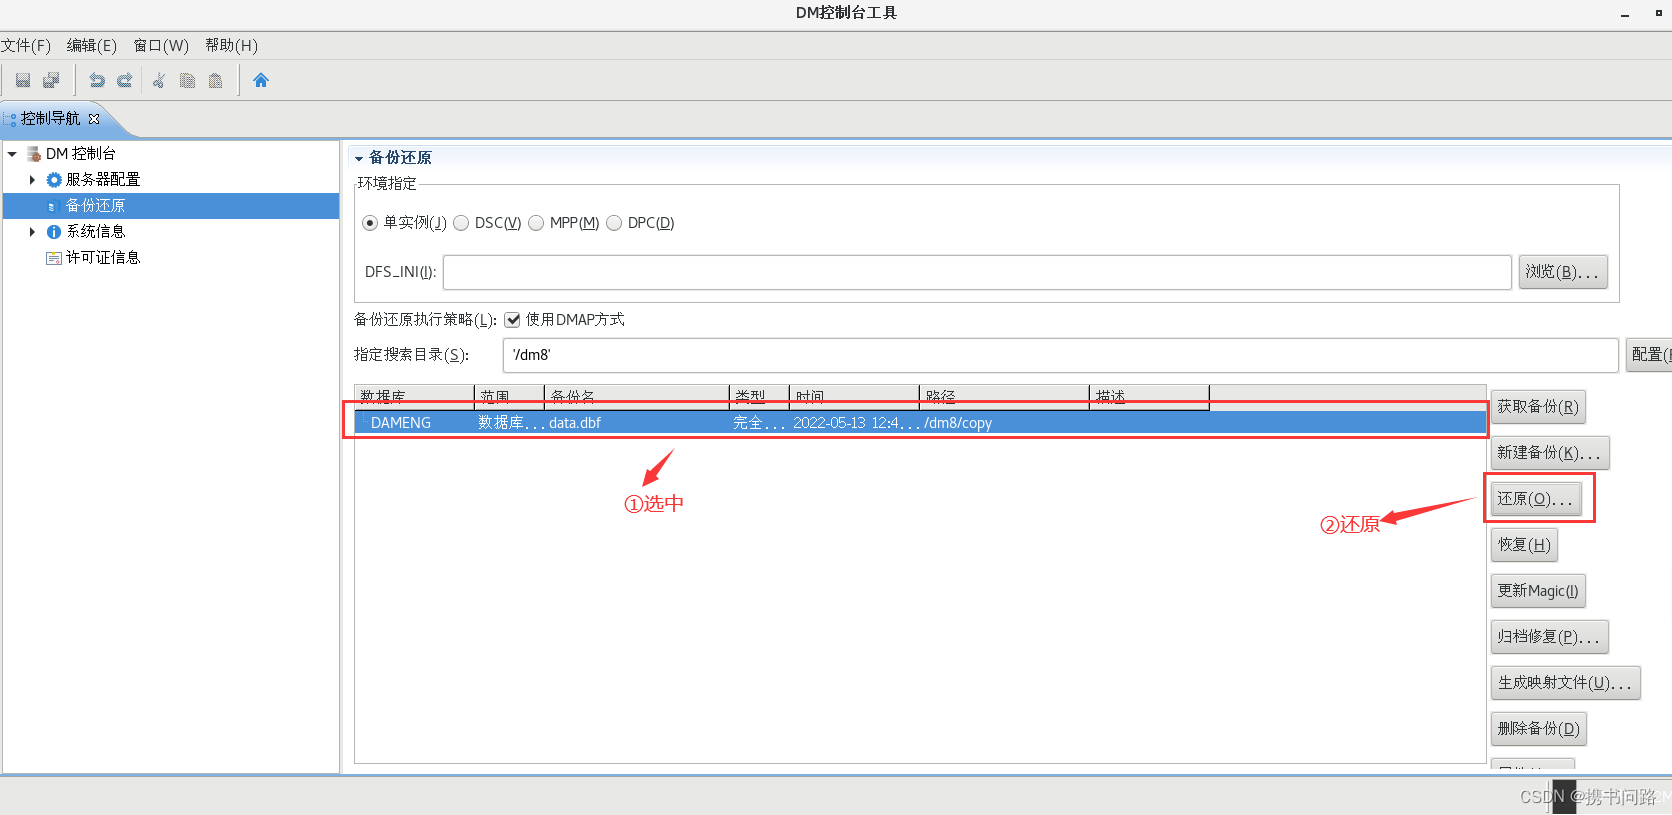
Task: Select the DPC(D) radio button
Action: click(614, 223)
